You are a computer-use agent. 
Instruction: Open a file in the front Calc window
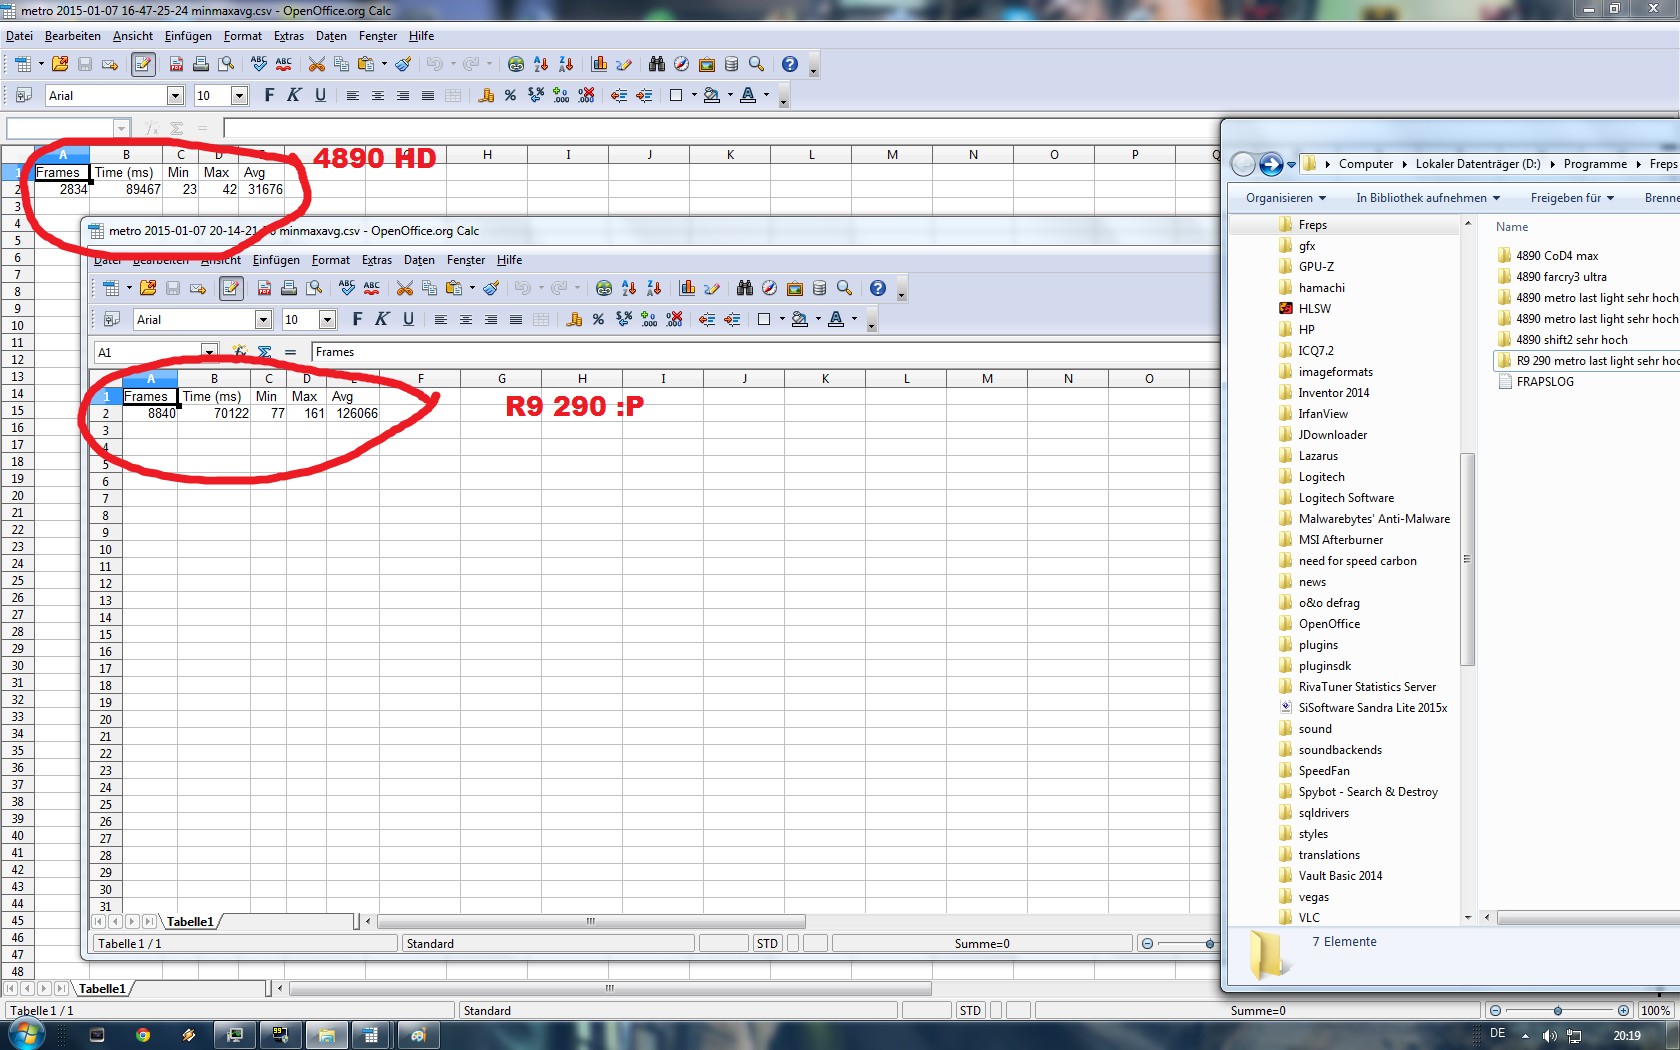[x=148, y=288]
